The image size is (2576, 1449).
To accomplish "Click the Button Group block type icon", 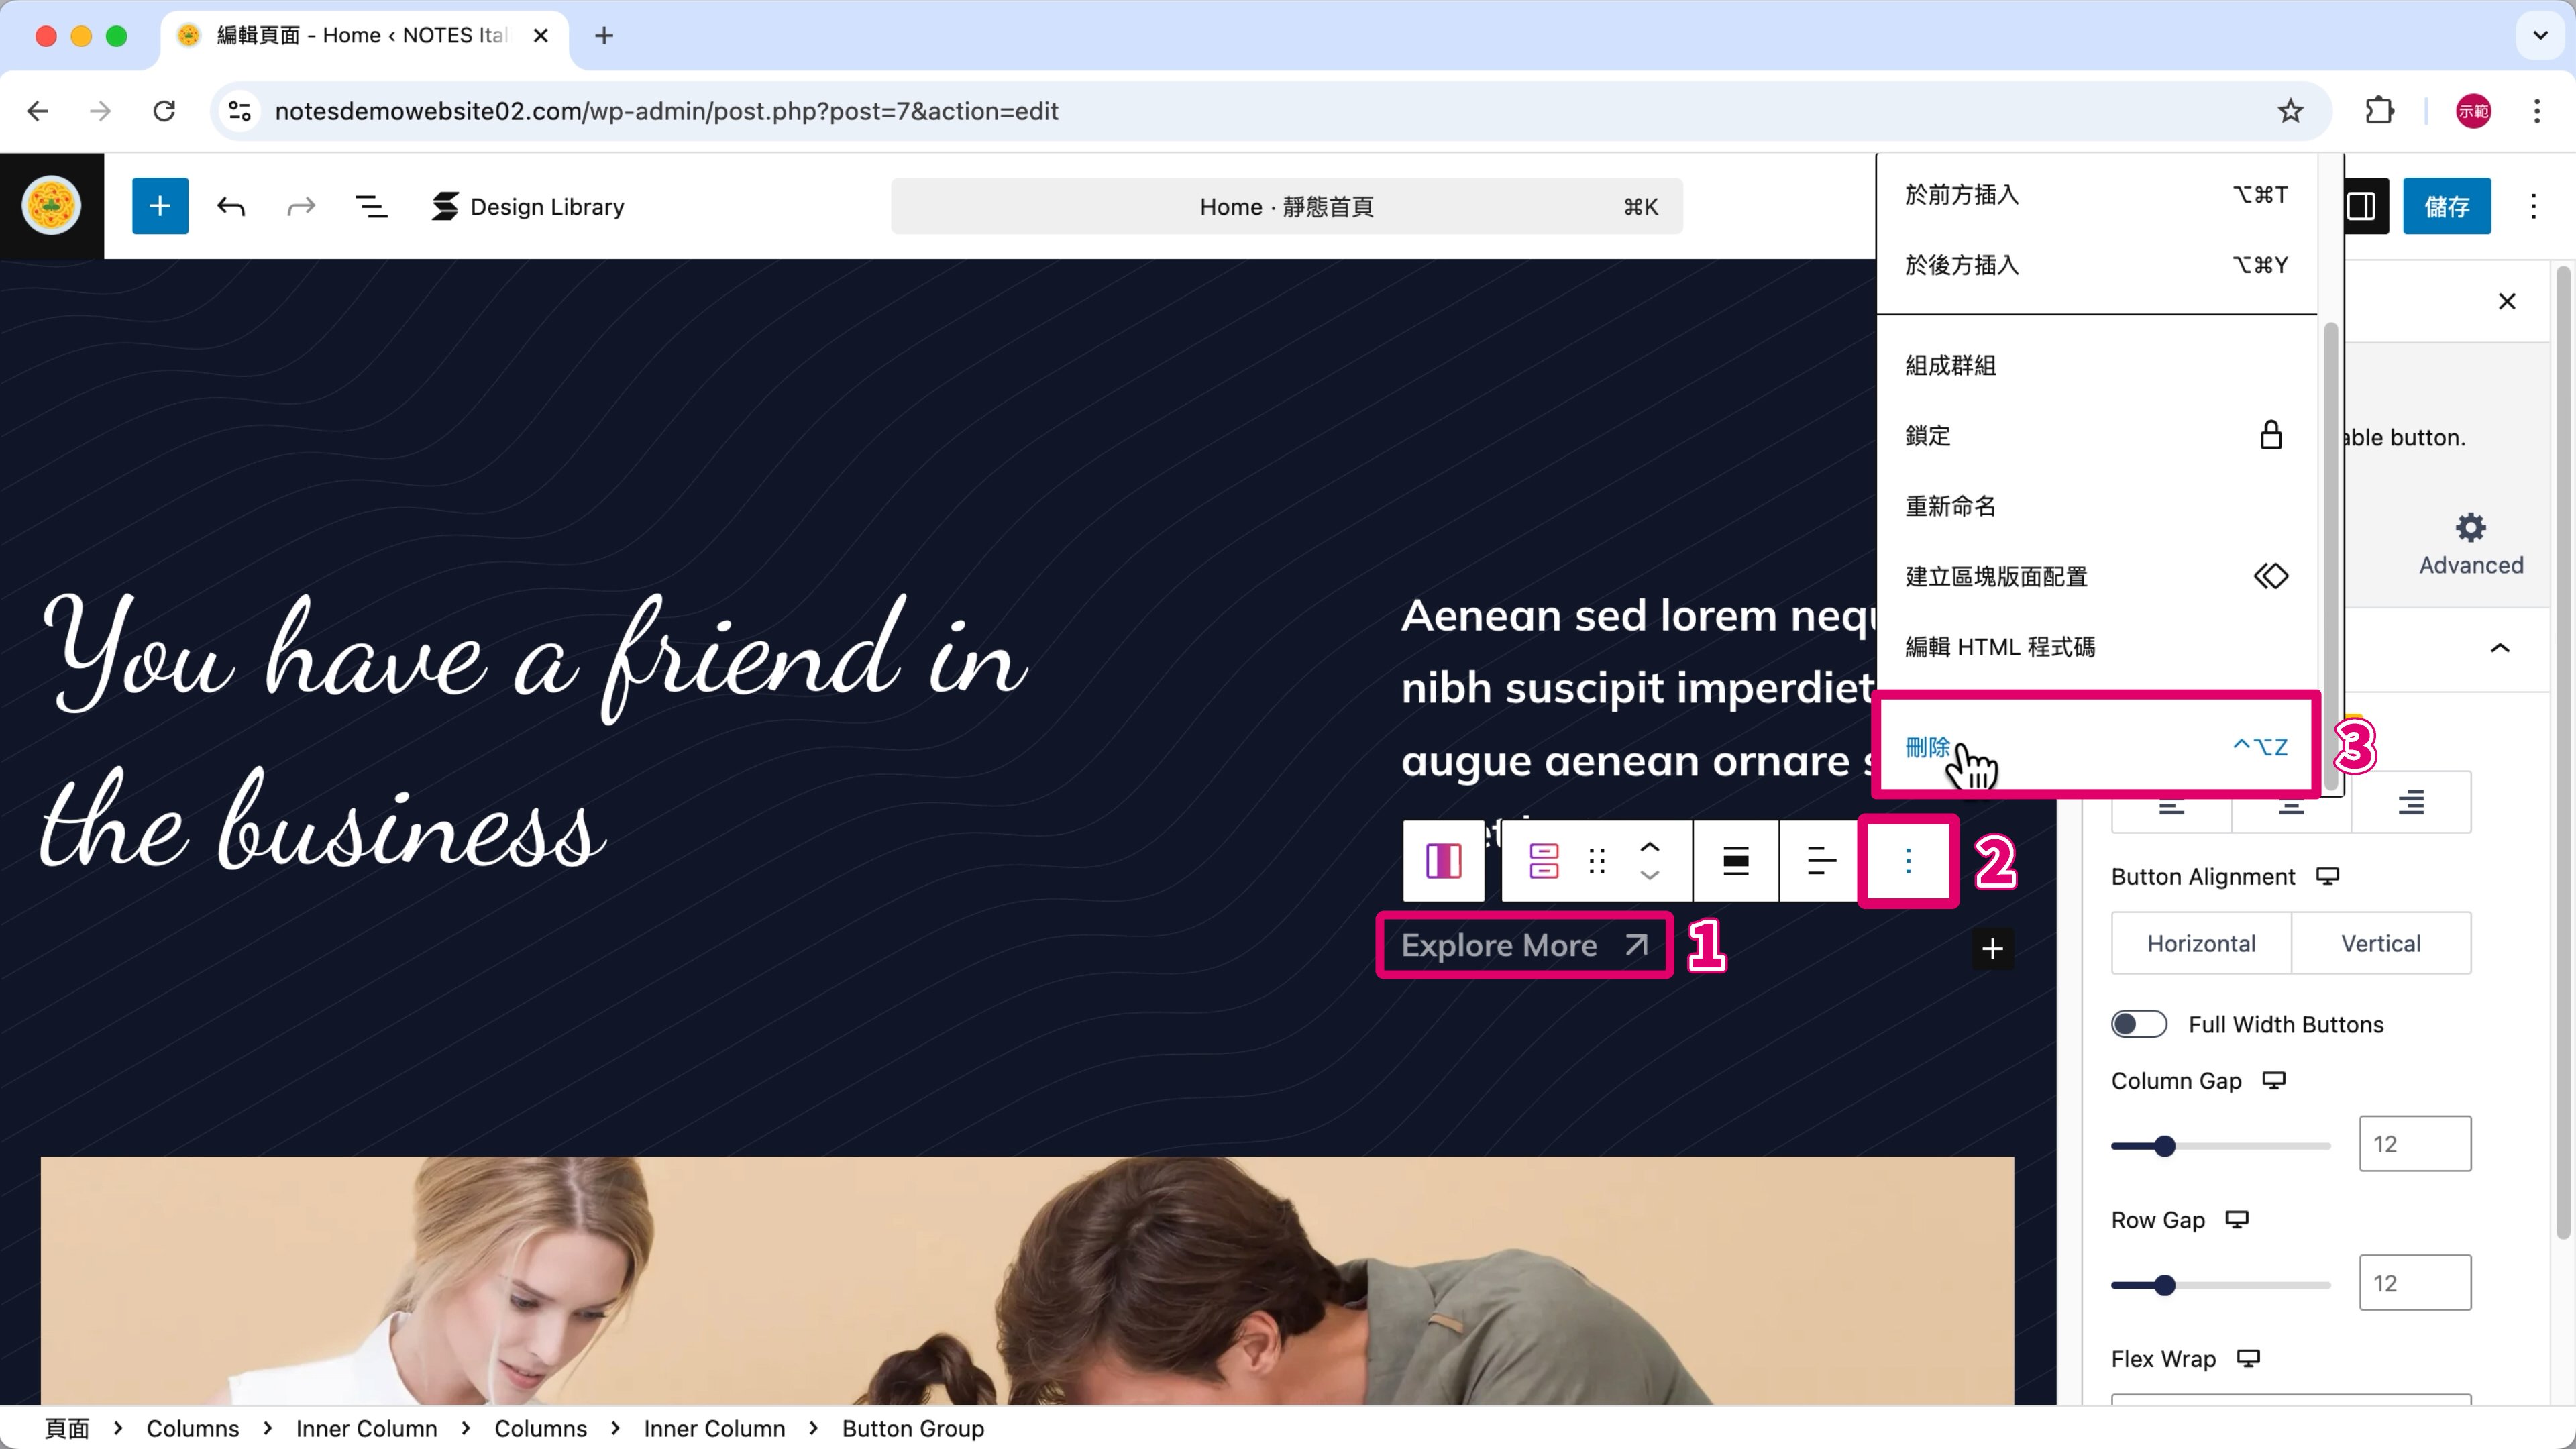I will [x=1544, y=861].
